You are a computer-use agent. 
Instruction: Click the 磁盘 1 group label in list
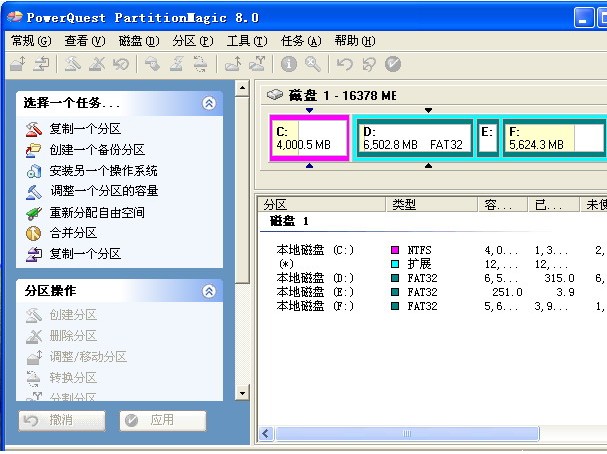click(289, 221)
